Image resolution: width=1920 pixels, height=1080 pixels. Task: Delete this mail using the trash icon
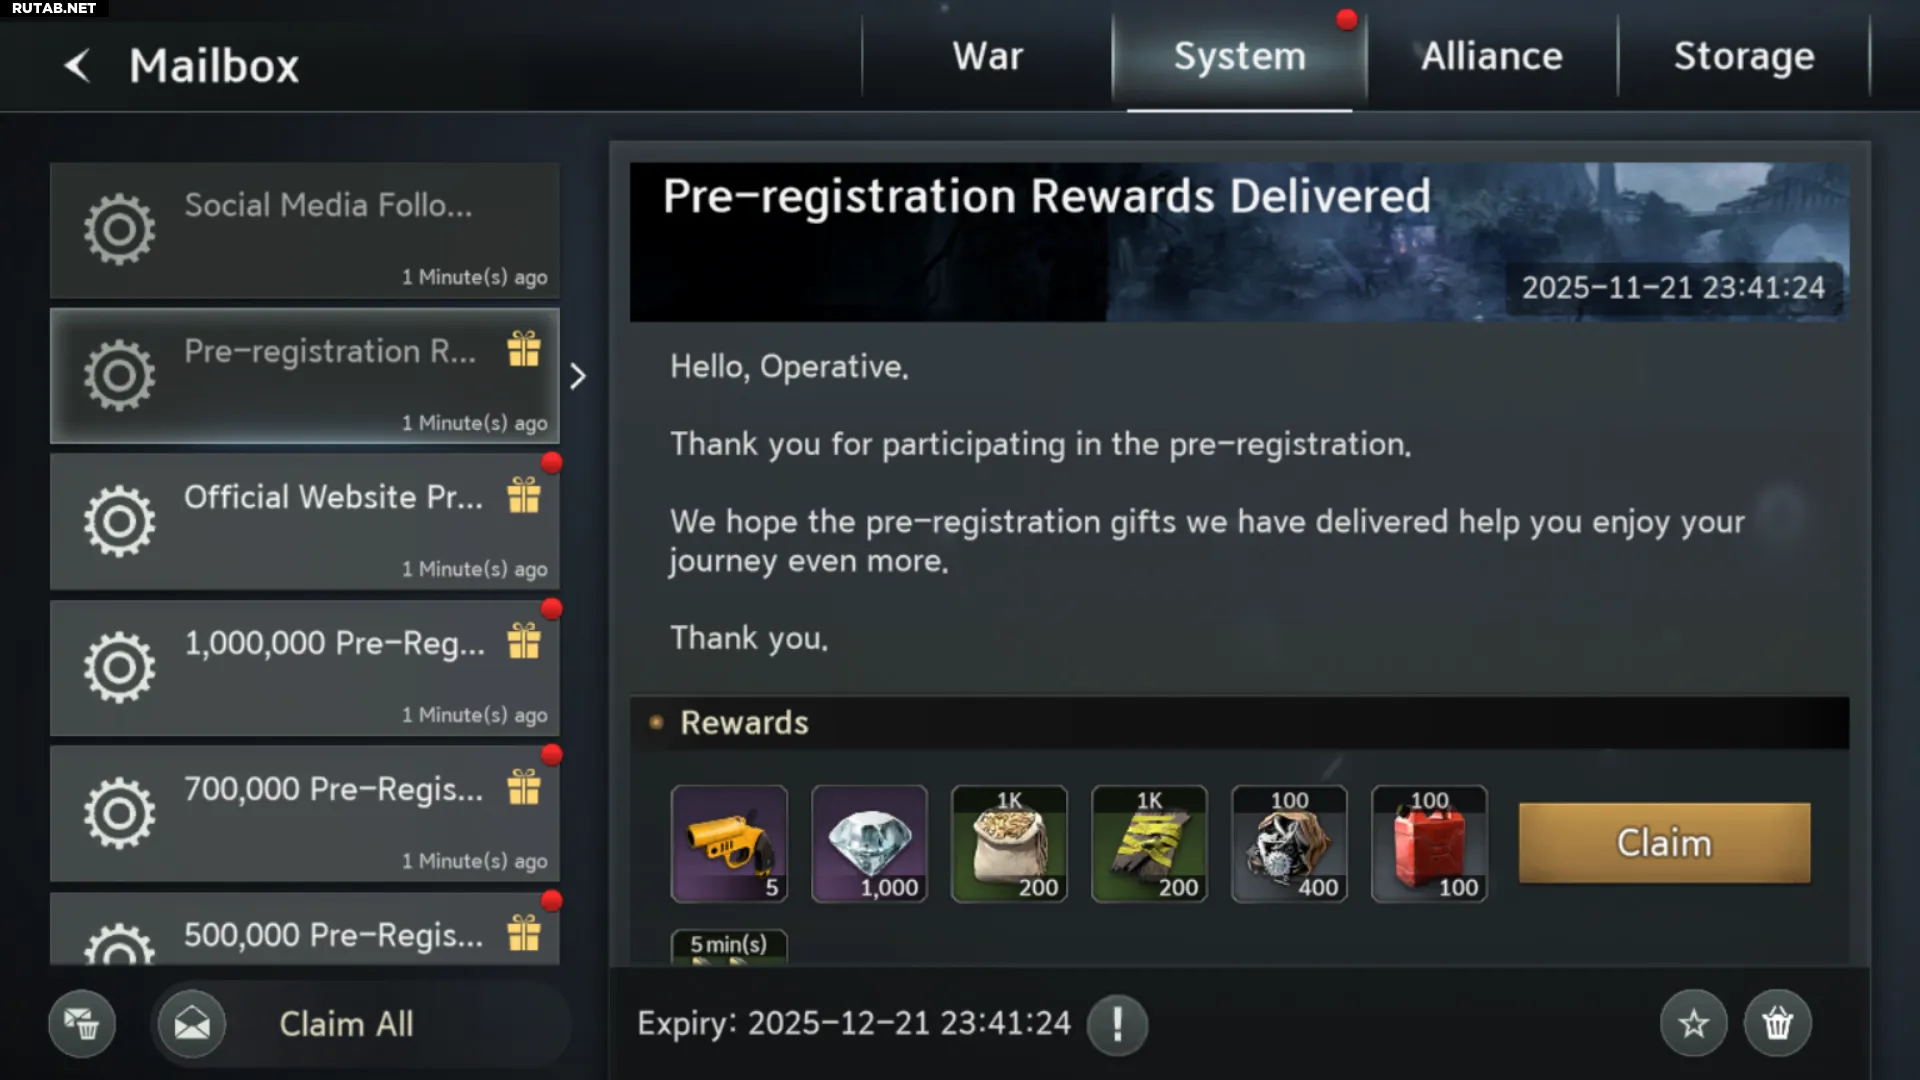pos(1777,1023)
